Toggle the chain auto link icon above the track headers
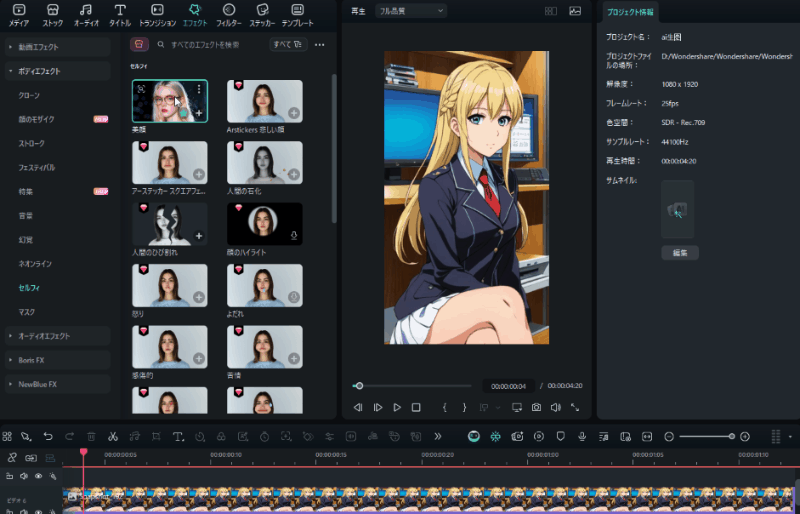 point(31,458)
